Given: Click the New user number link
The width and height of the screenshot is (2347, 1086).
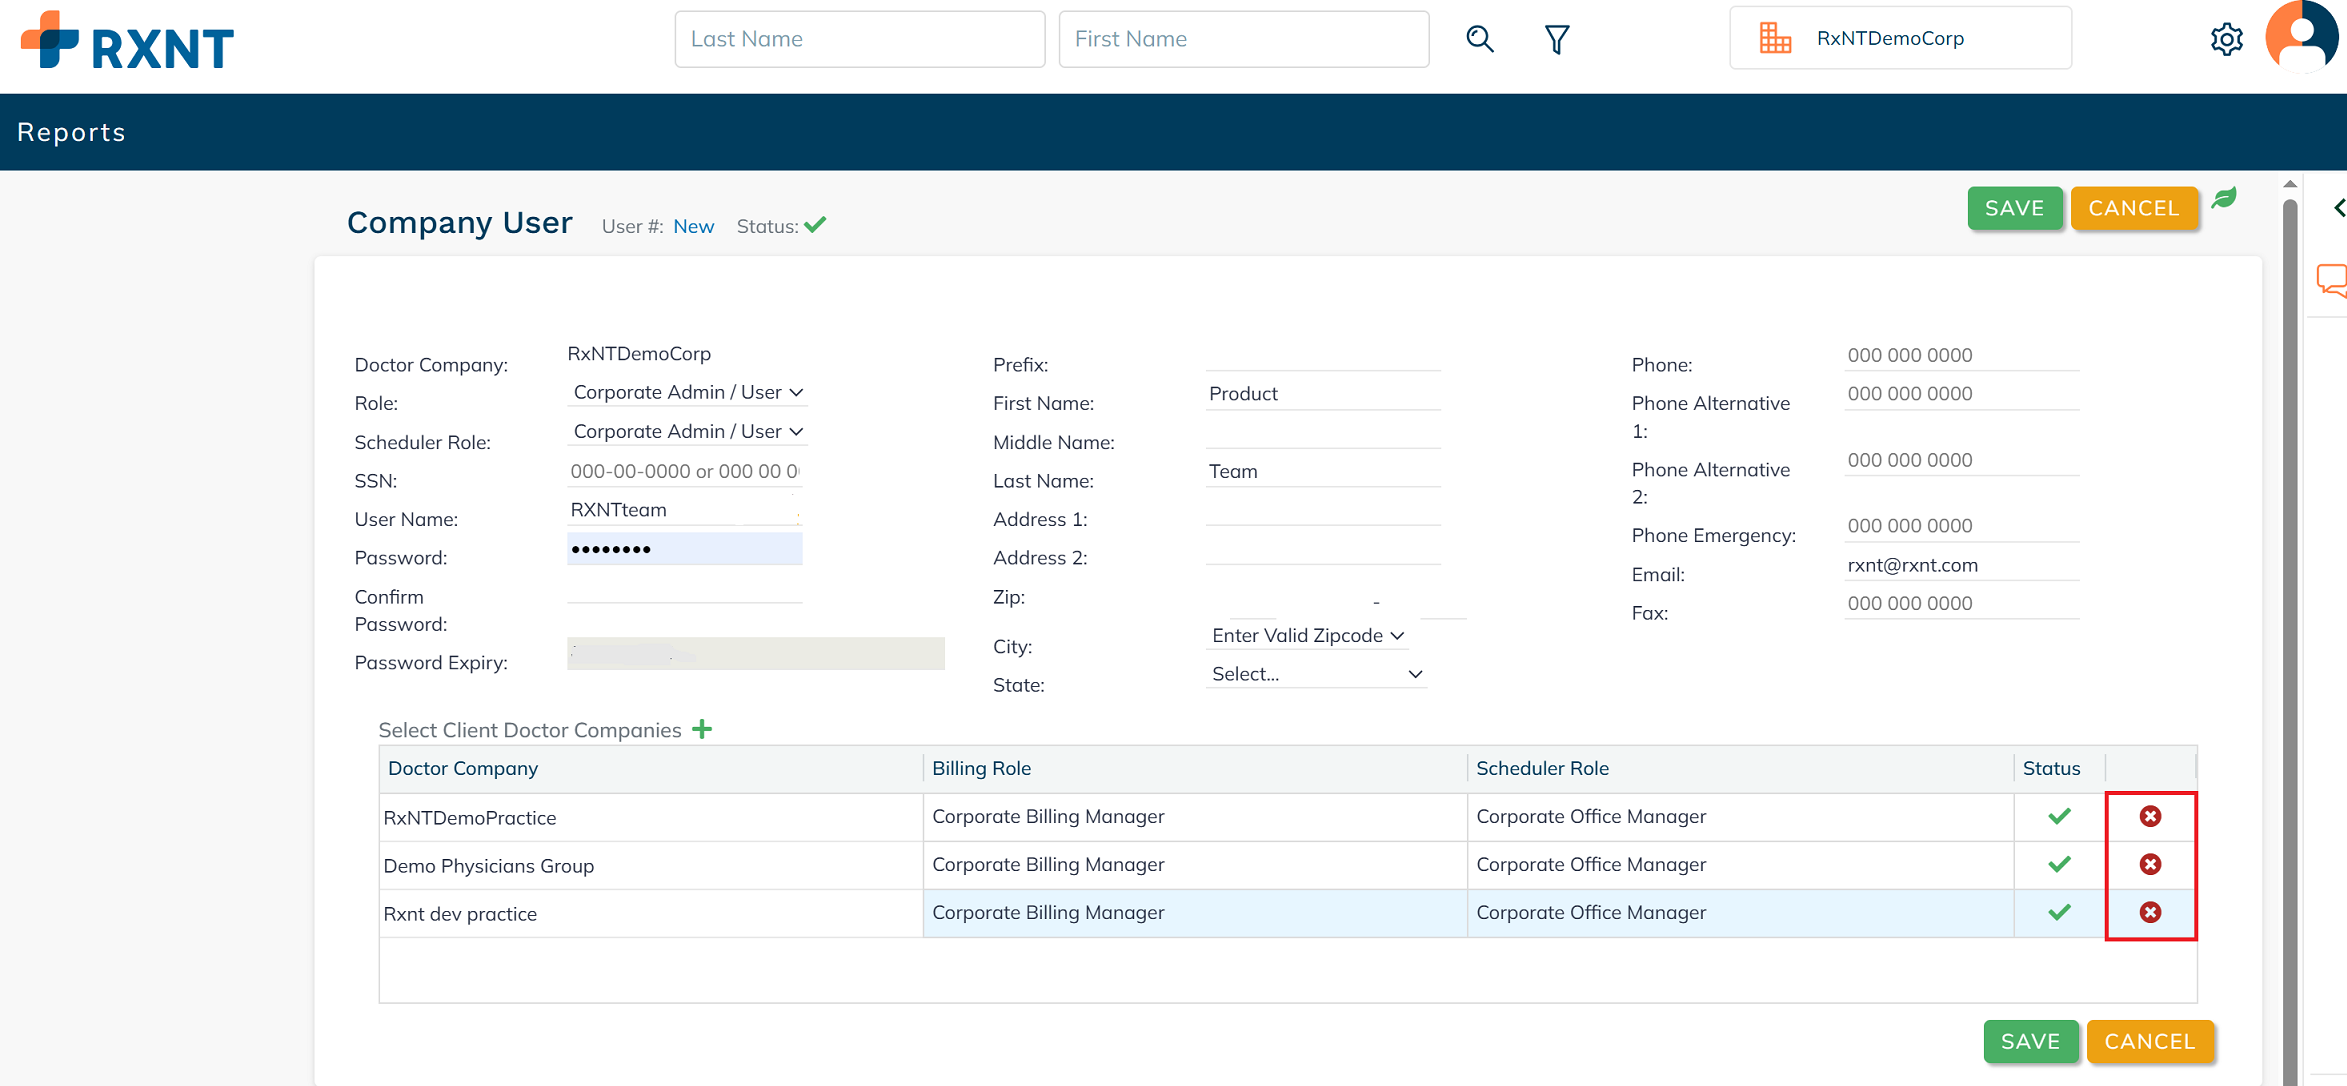Looking at the screenshot, I should point(693,226).
